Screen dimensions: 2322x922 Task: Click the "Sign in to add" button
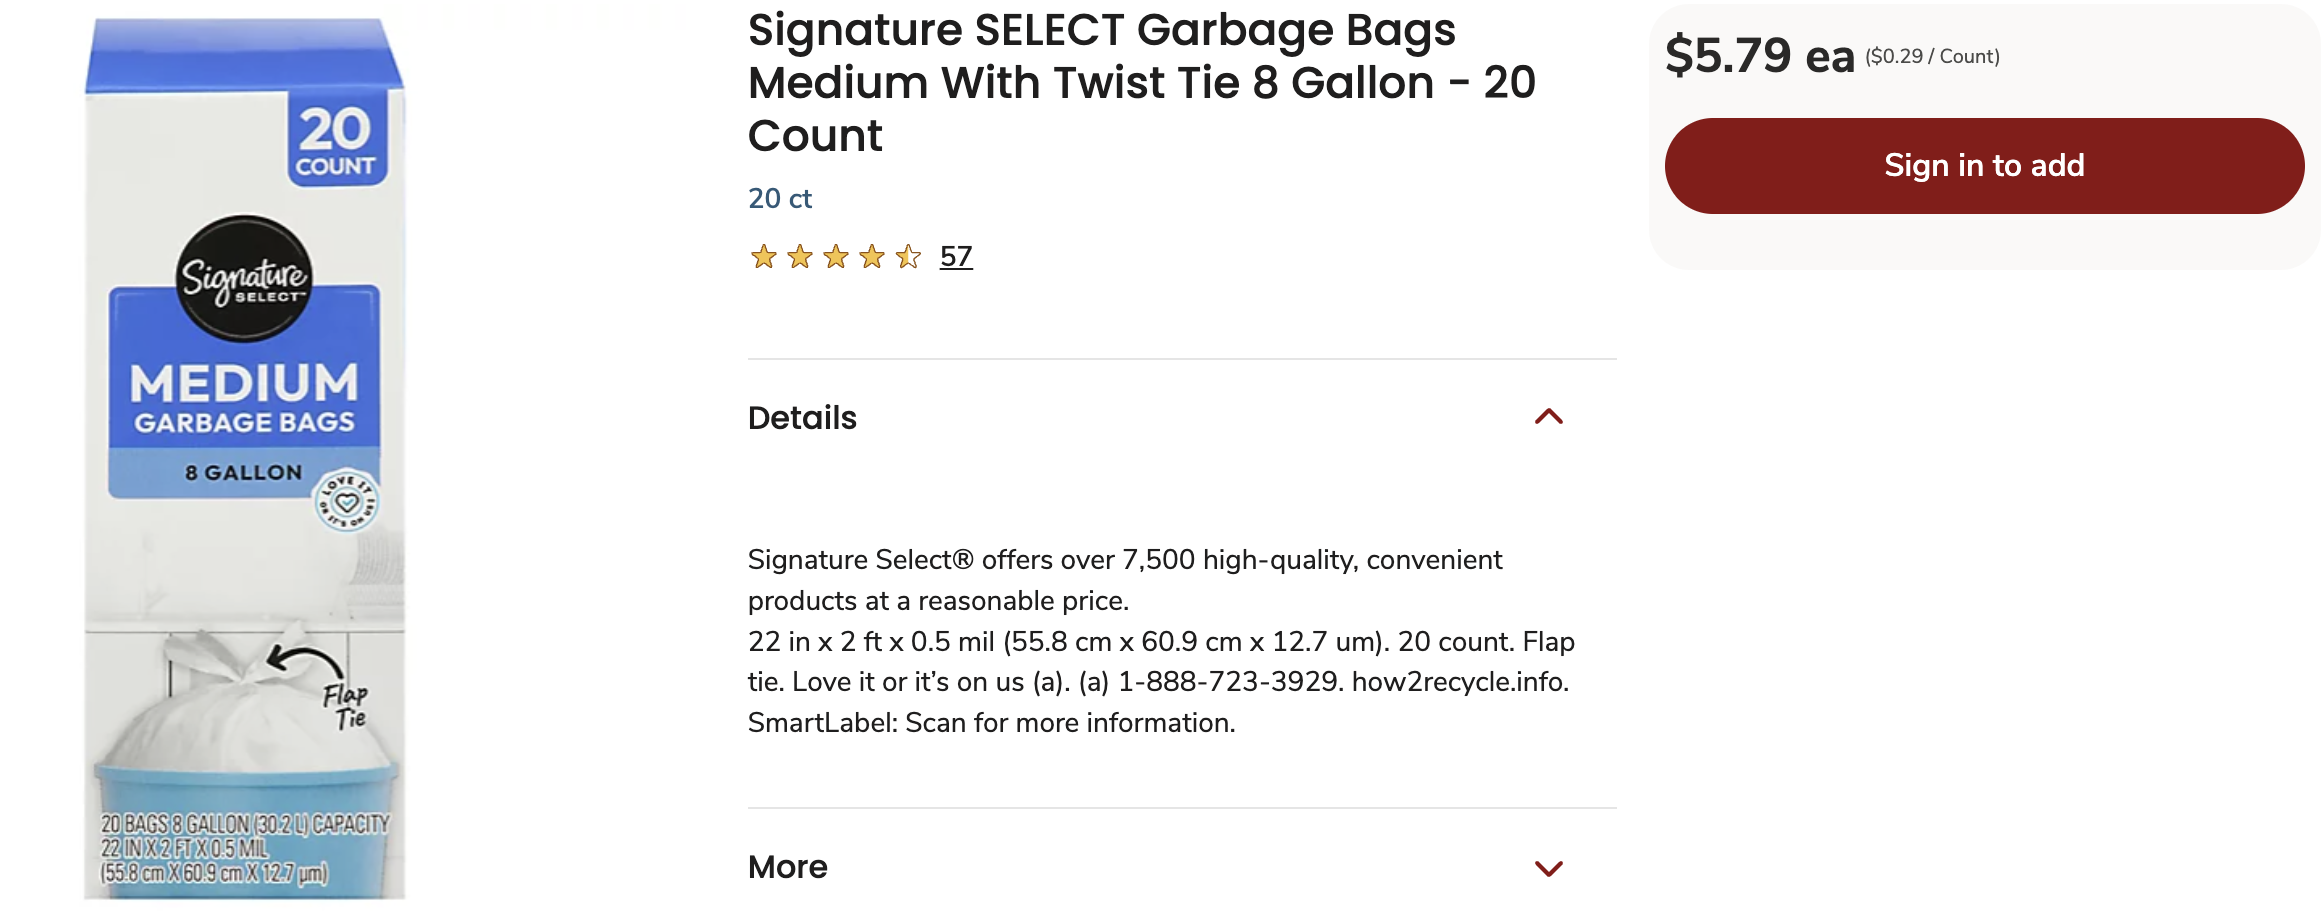pos(1984,166)
